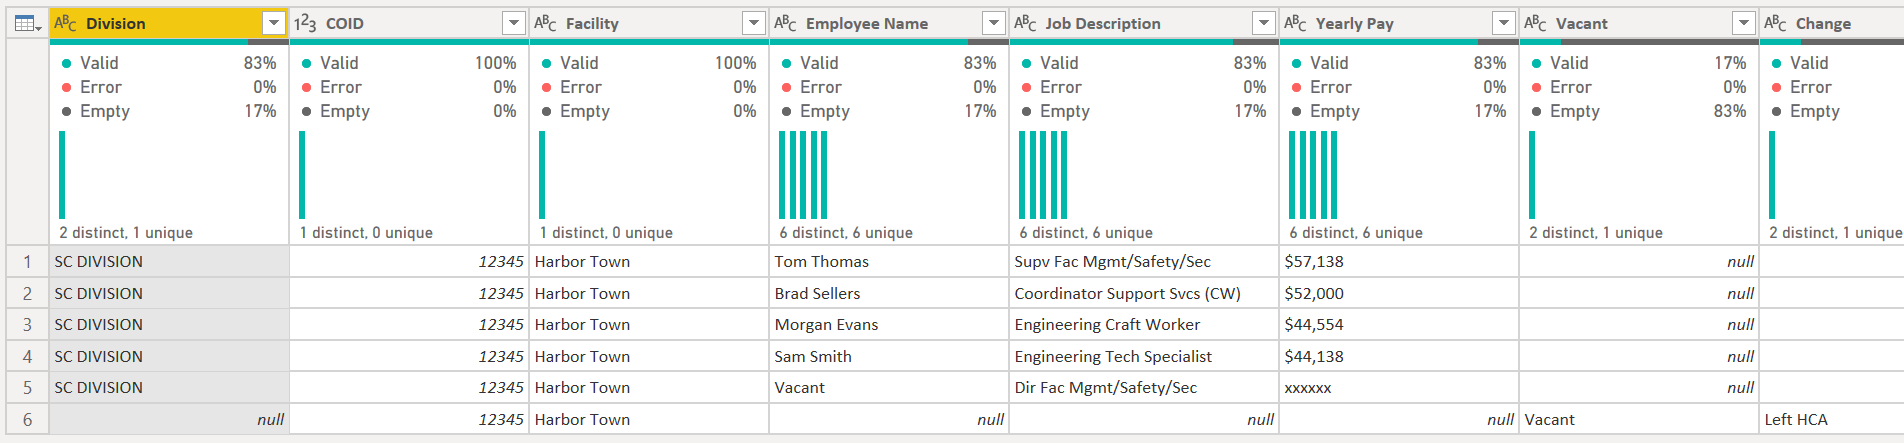Screen dimensions: 1904x443
Task: Click the Vacant column quality bar
Action: (x=1639, y=42)
